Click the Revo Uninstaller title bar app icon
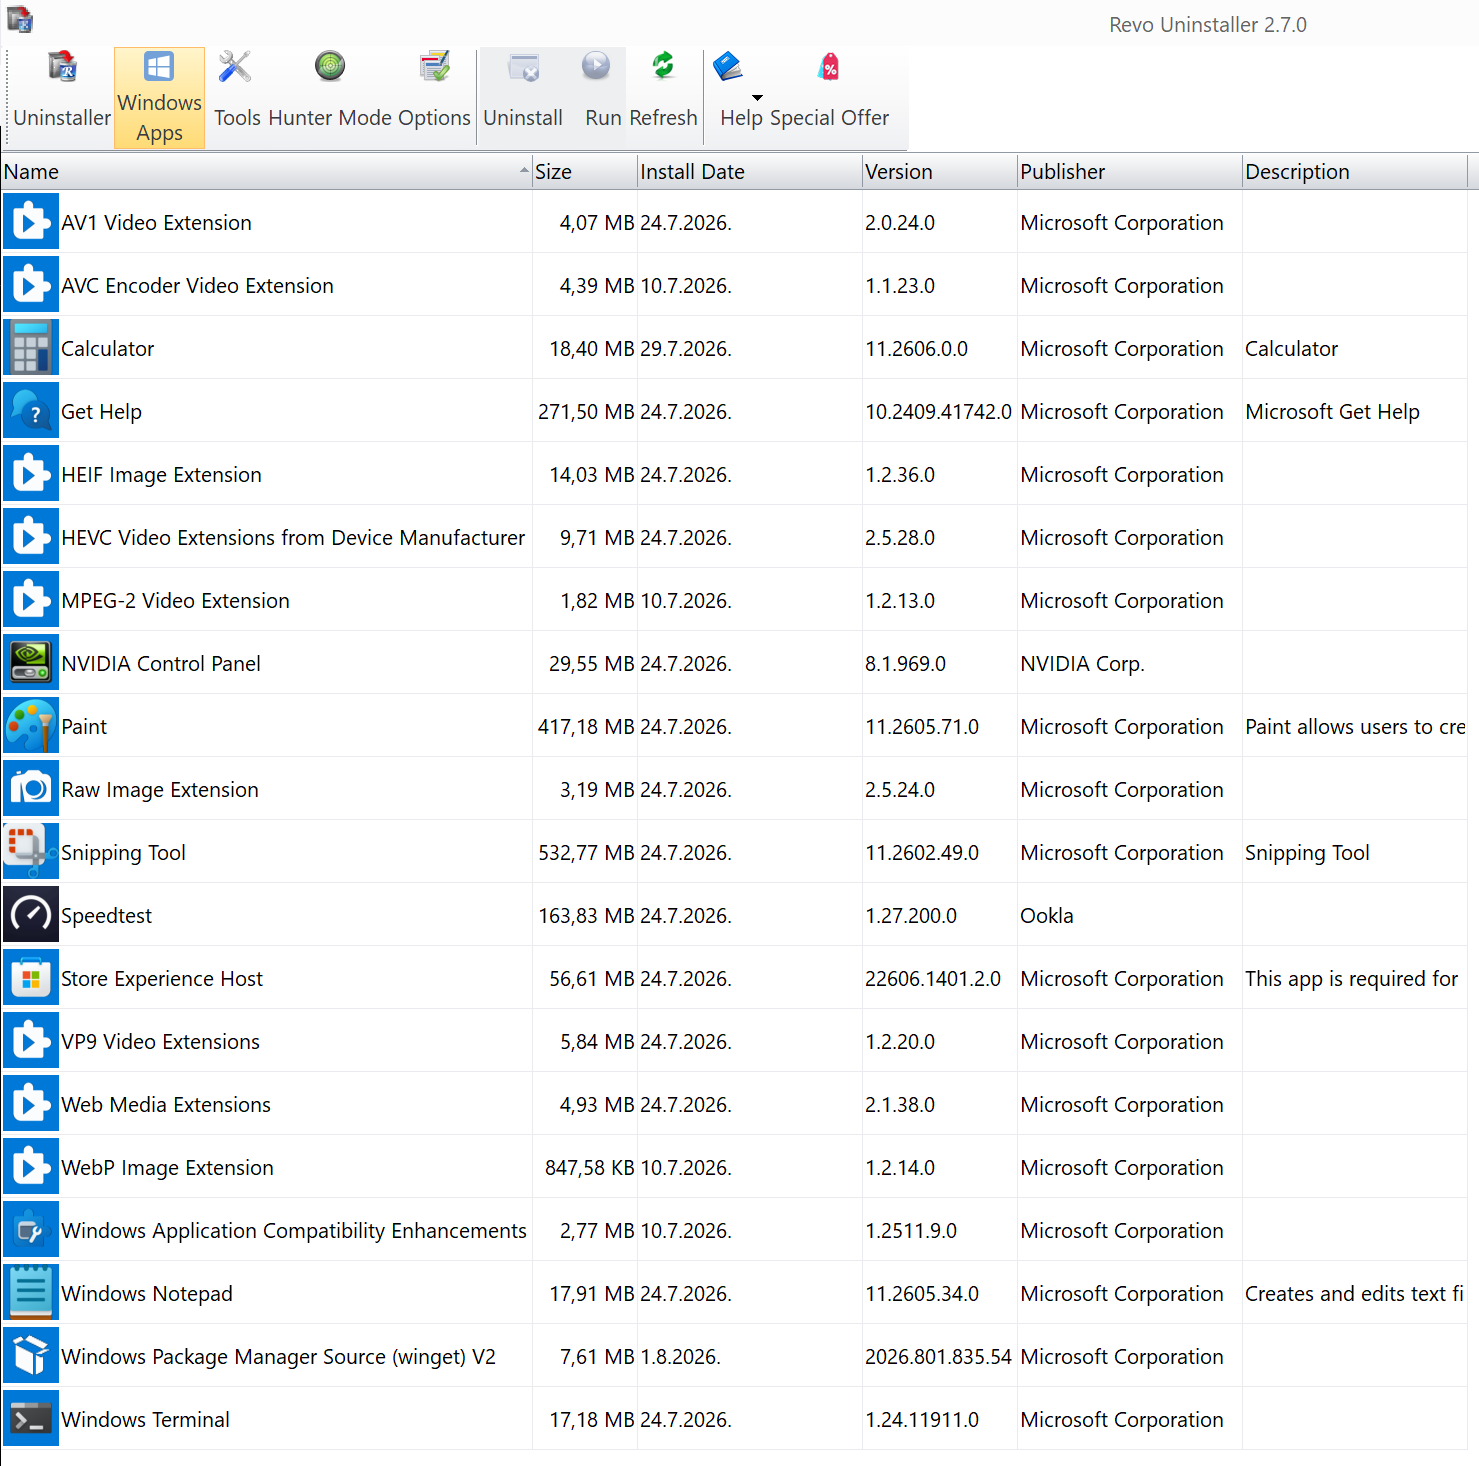This screenshot has height=1466, width=1479. (20, 19)
